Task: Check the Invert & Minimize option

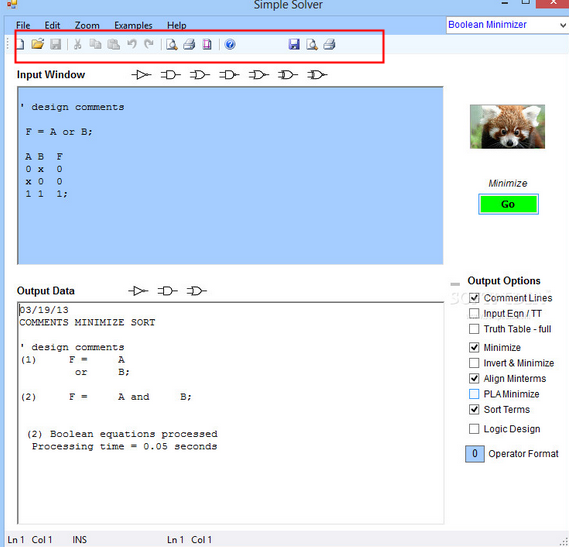Action: click(474, 363)
